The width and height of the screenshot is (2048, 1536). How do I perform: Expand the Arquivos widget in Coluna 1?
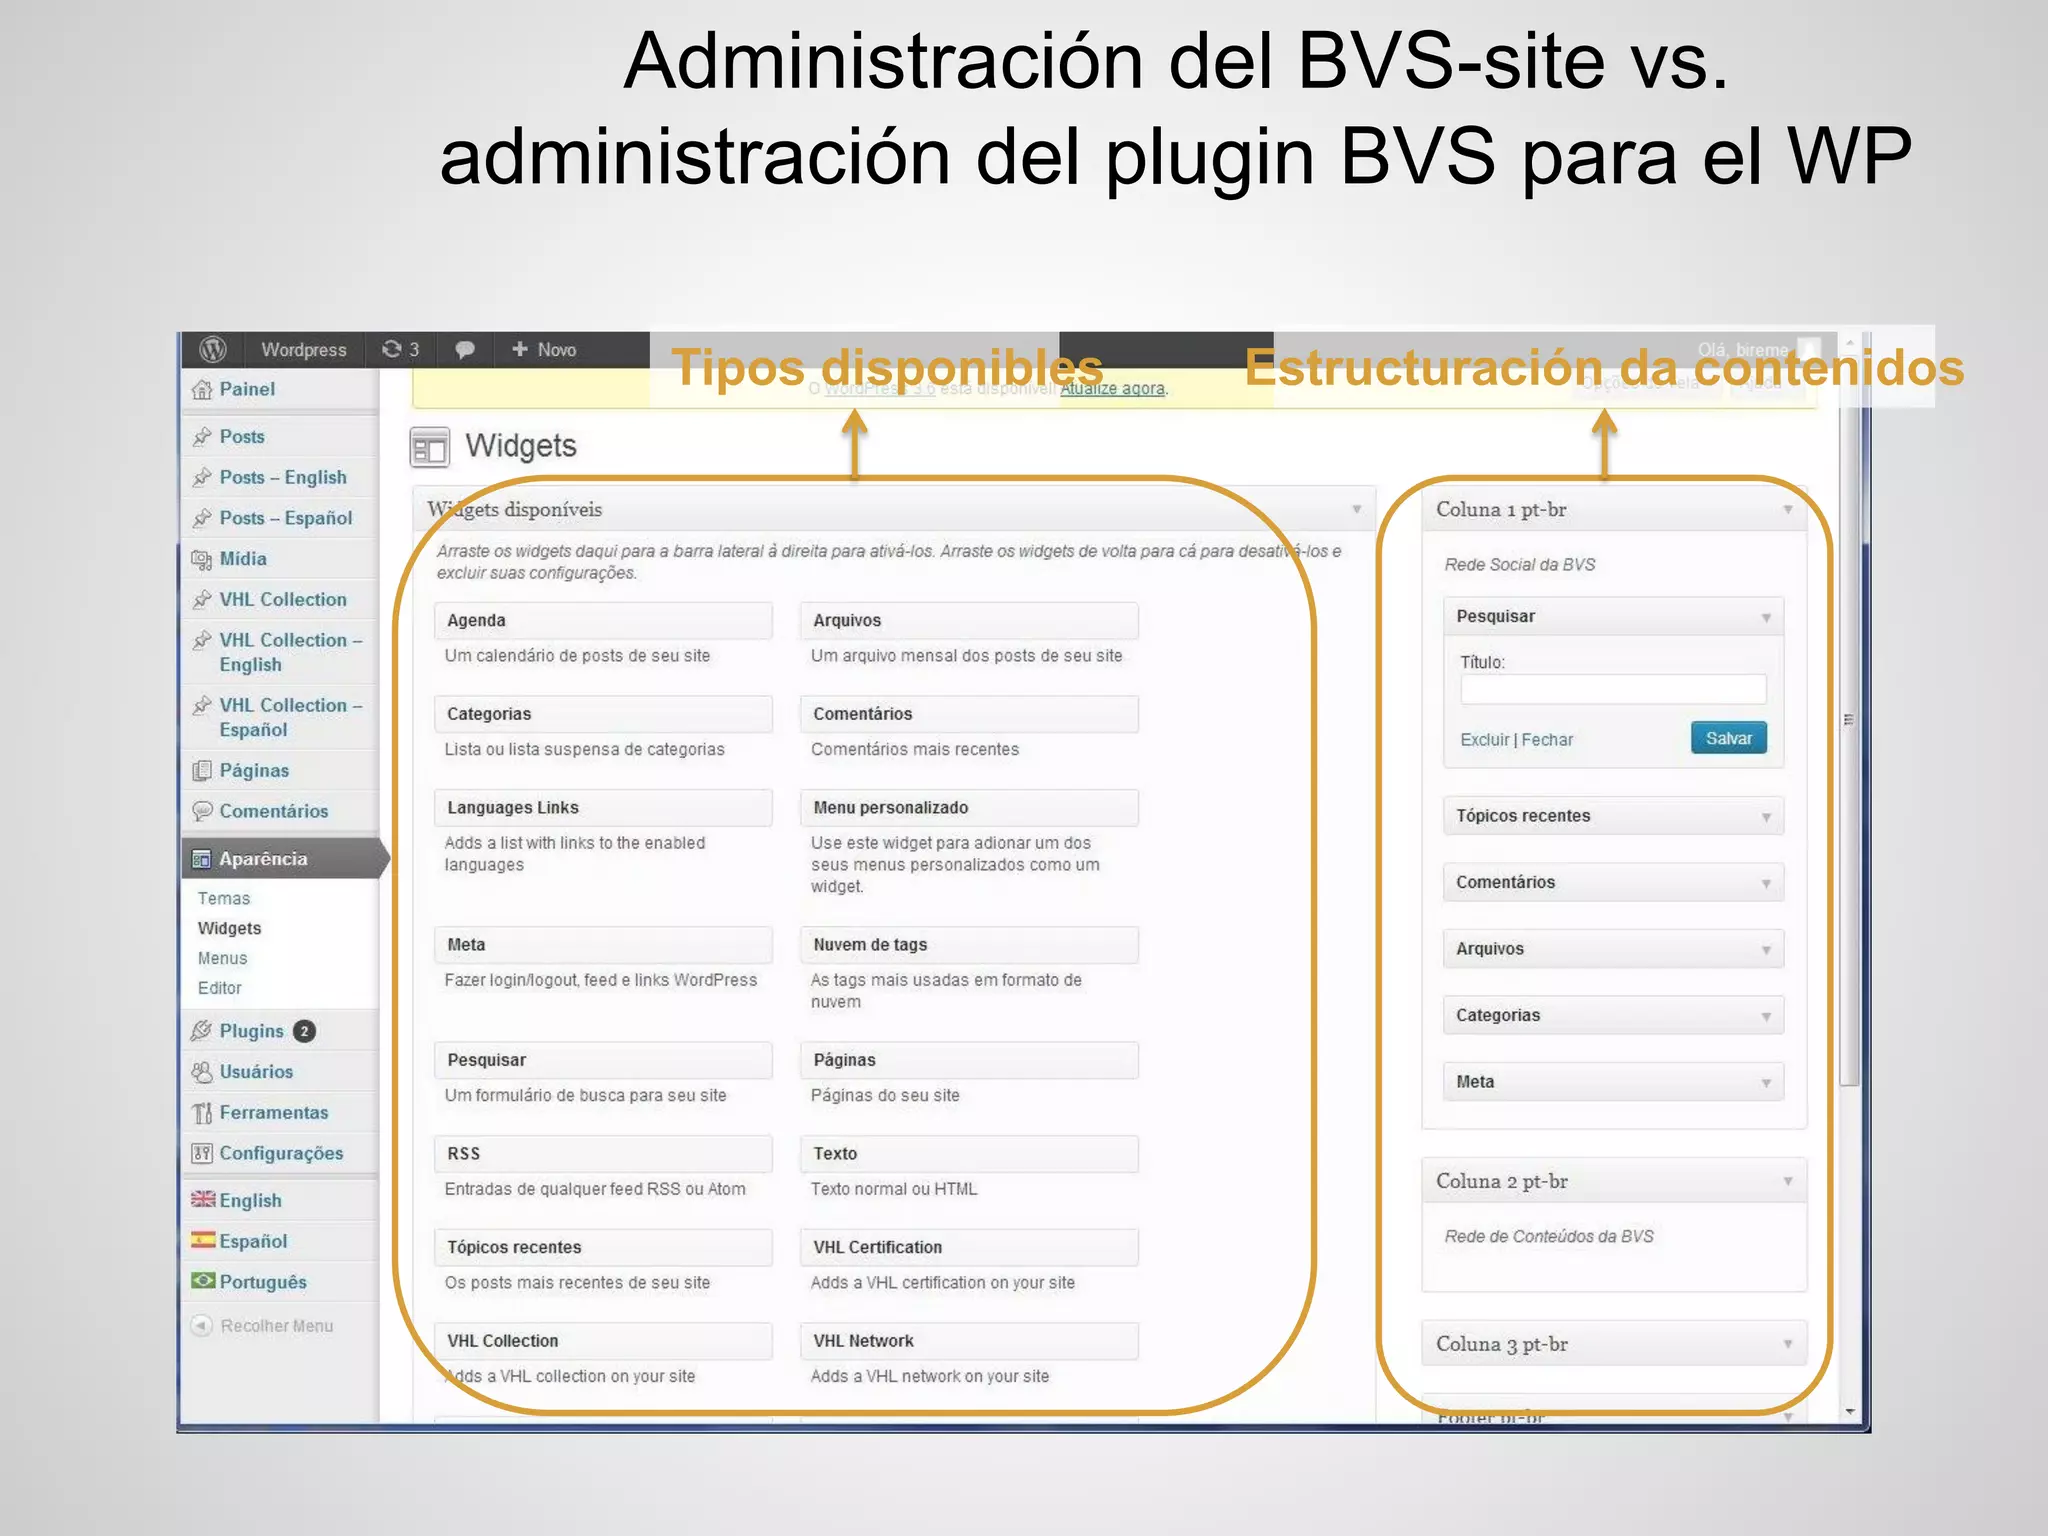tap(1767, 950)
